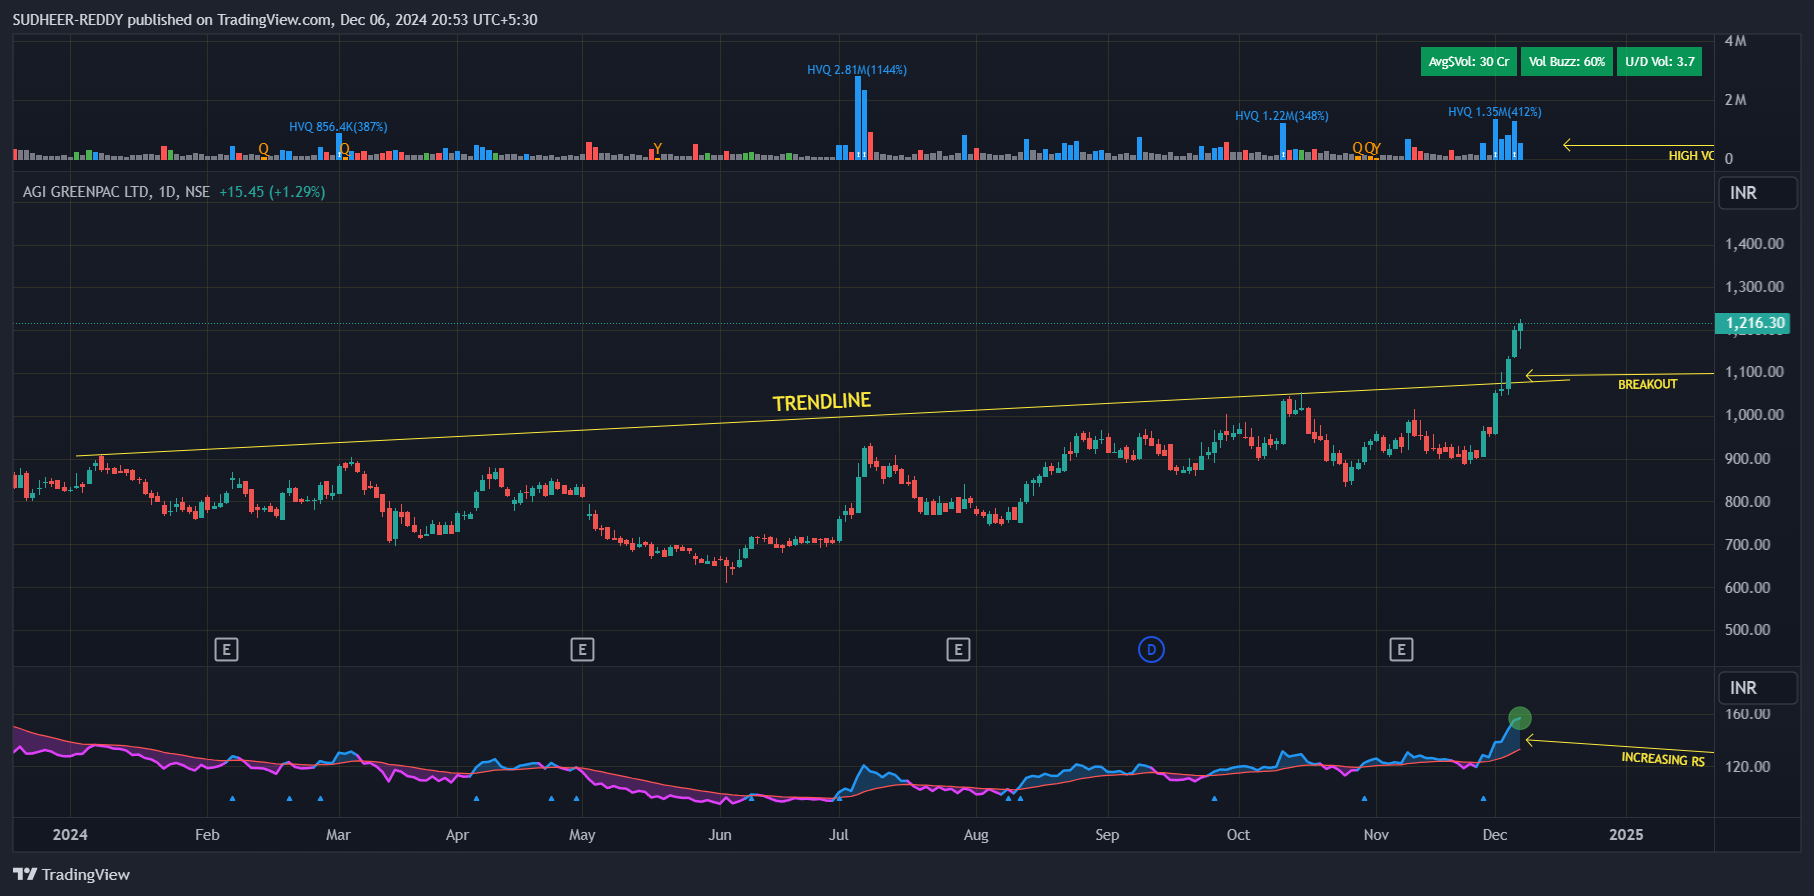Click the green circle on RS line
The image size is (1814, 896).
(1519, 718)
